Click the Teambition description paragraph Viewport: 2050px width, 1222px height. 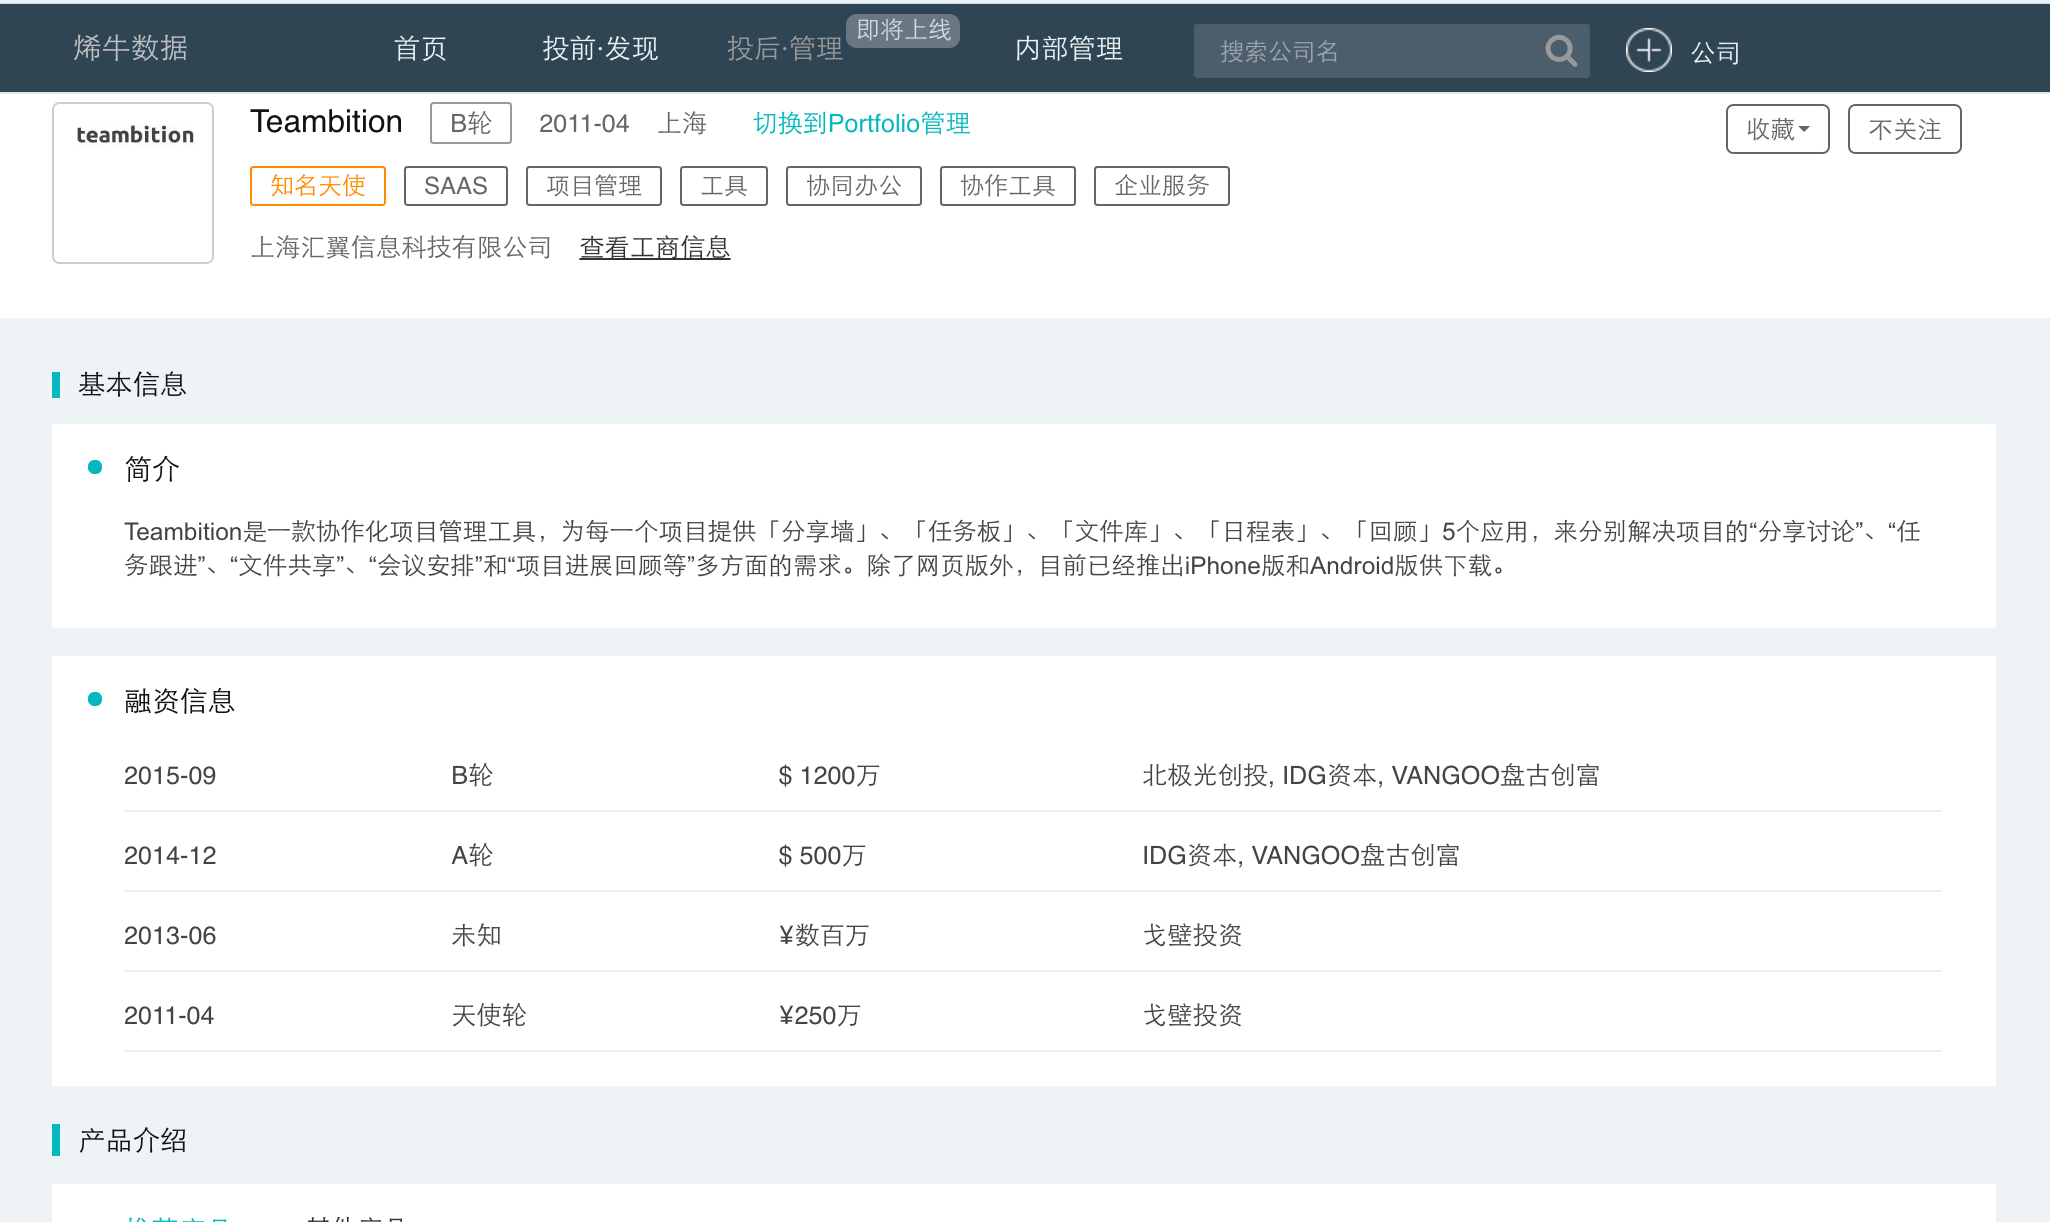[1022, 548]
